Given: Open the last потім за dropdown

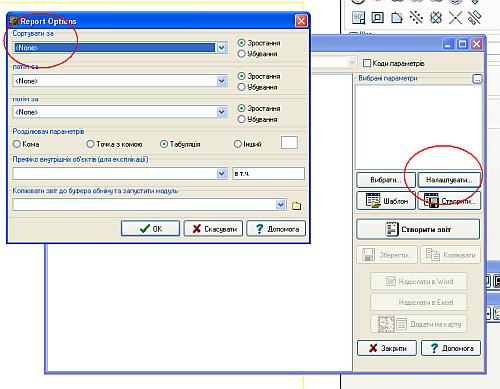Looking at the screenshot, I should (222, 112).
